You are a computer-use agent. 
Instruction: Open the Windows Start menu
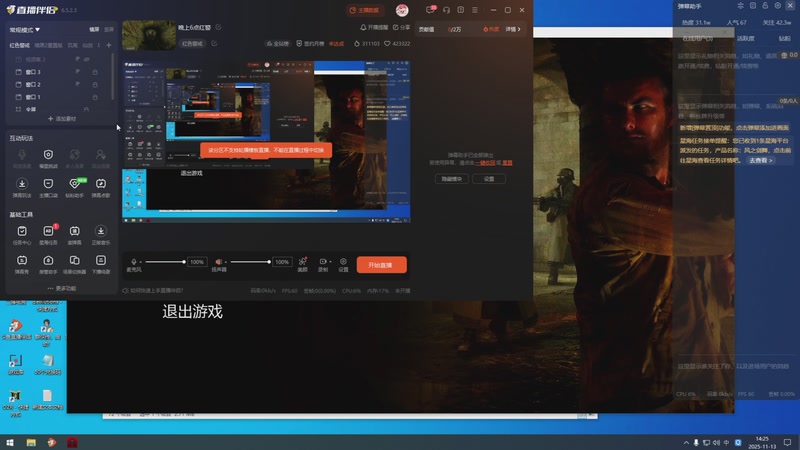tap(10, 442)
